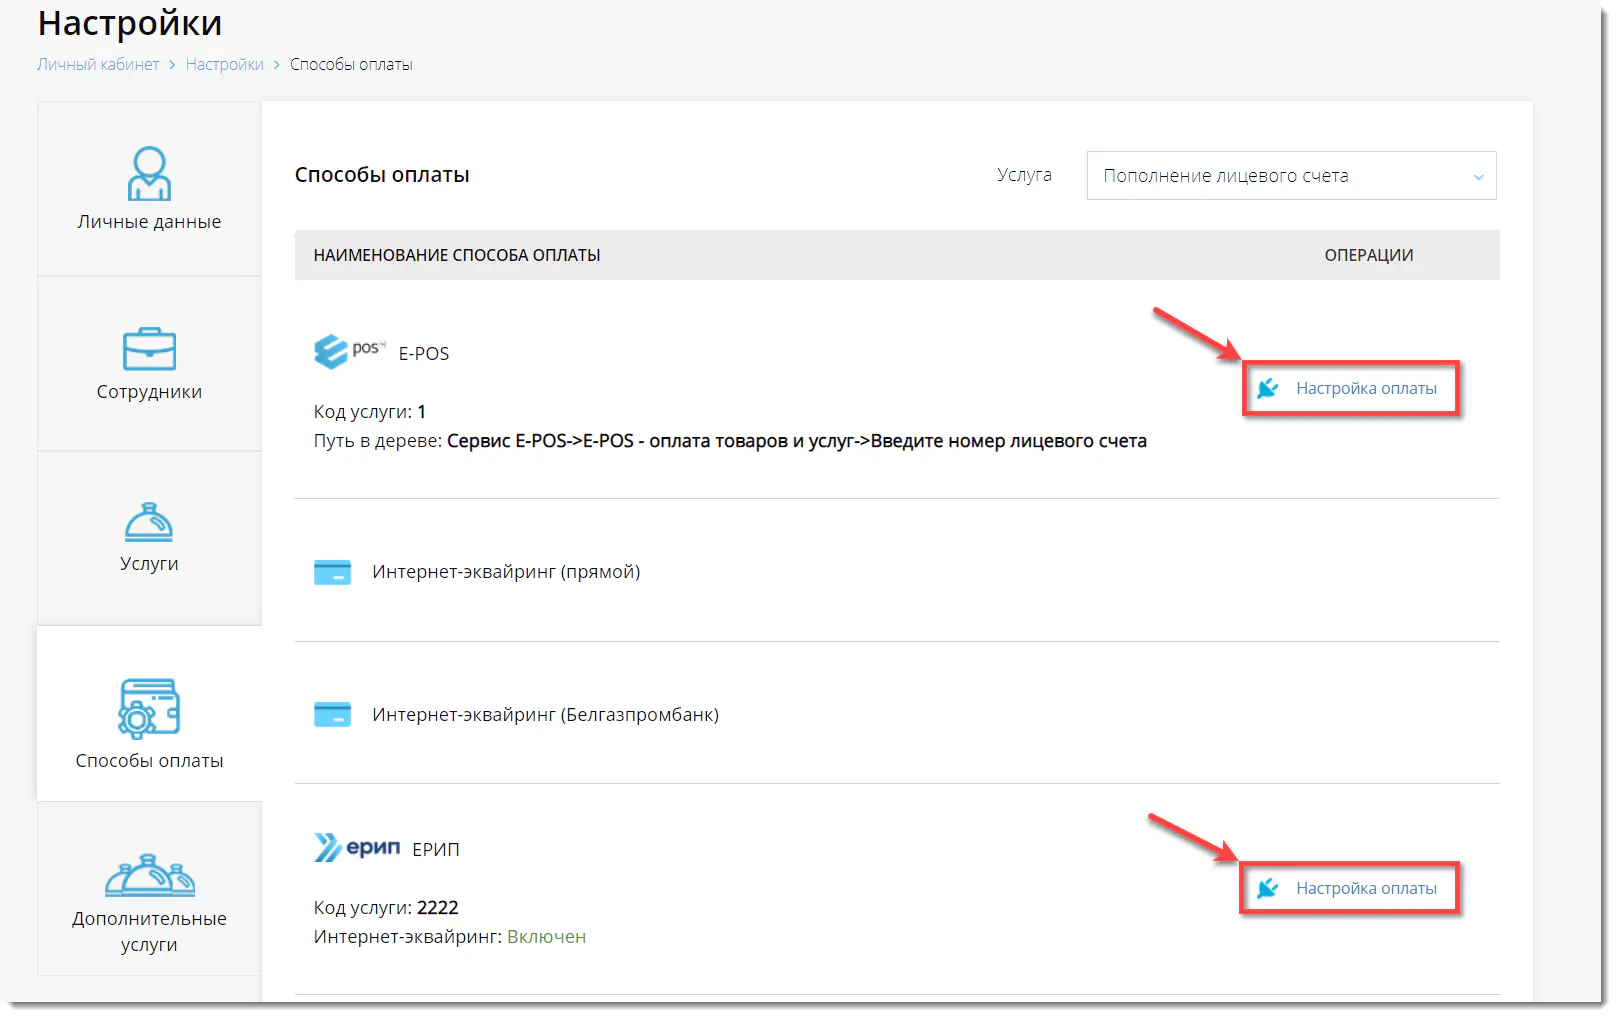
Task: Select the Интернет-эквайринг (прямой) row text
Action: (506, 572)
